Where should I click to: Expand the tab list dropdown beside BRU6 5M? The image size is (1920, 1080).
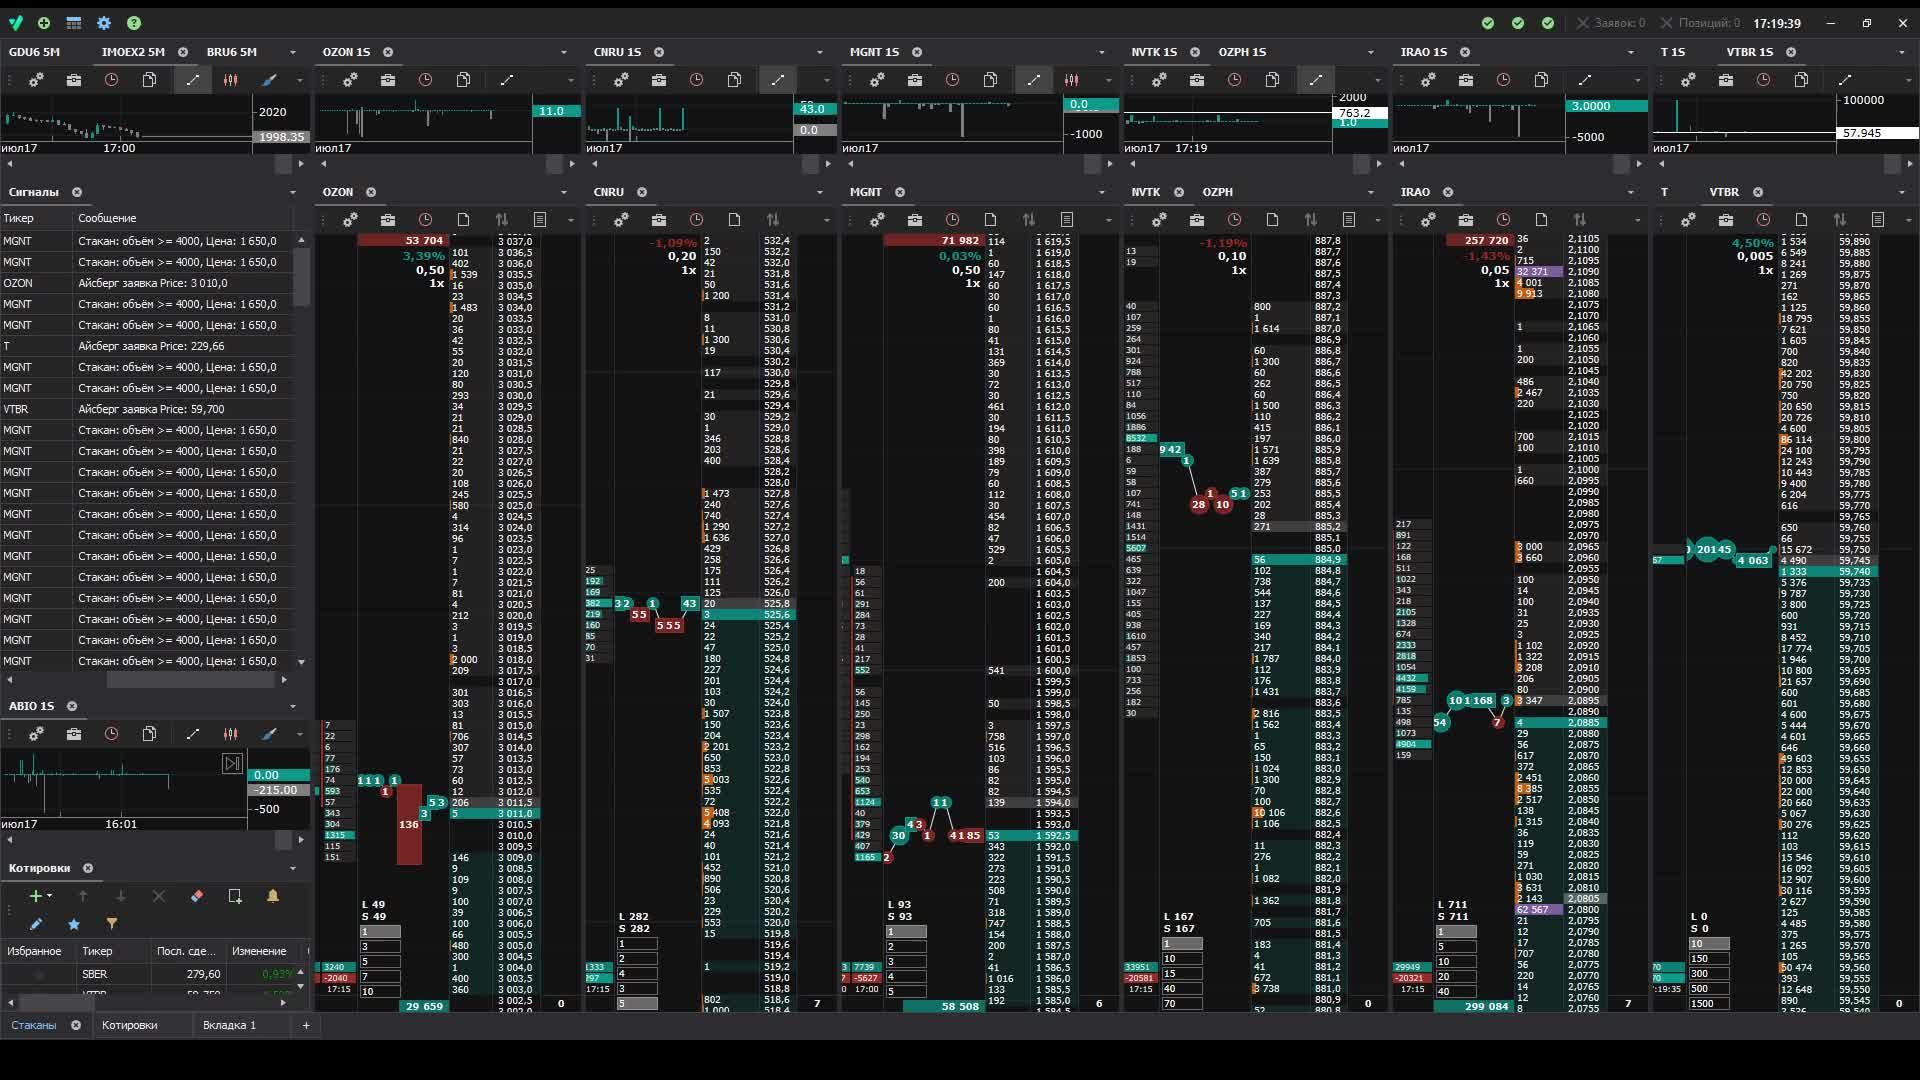point(293,52)
